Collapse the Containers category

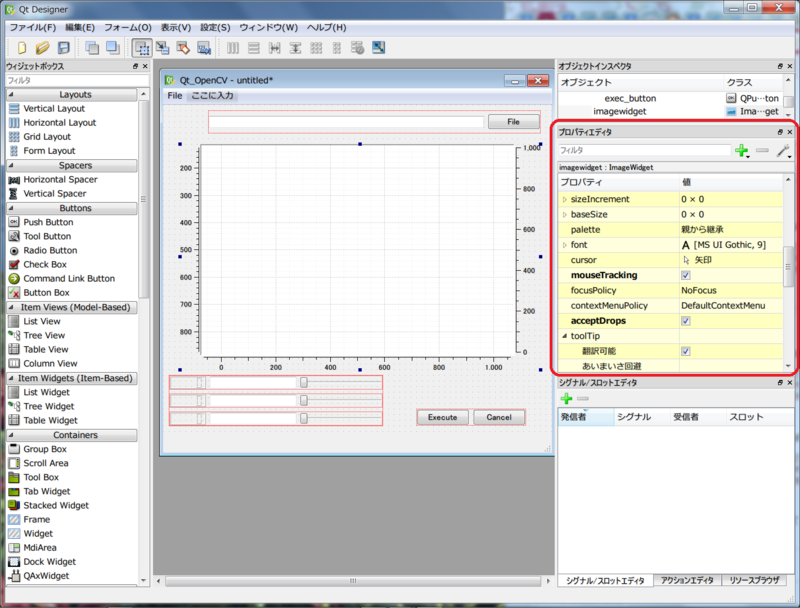11,435
